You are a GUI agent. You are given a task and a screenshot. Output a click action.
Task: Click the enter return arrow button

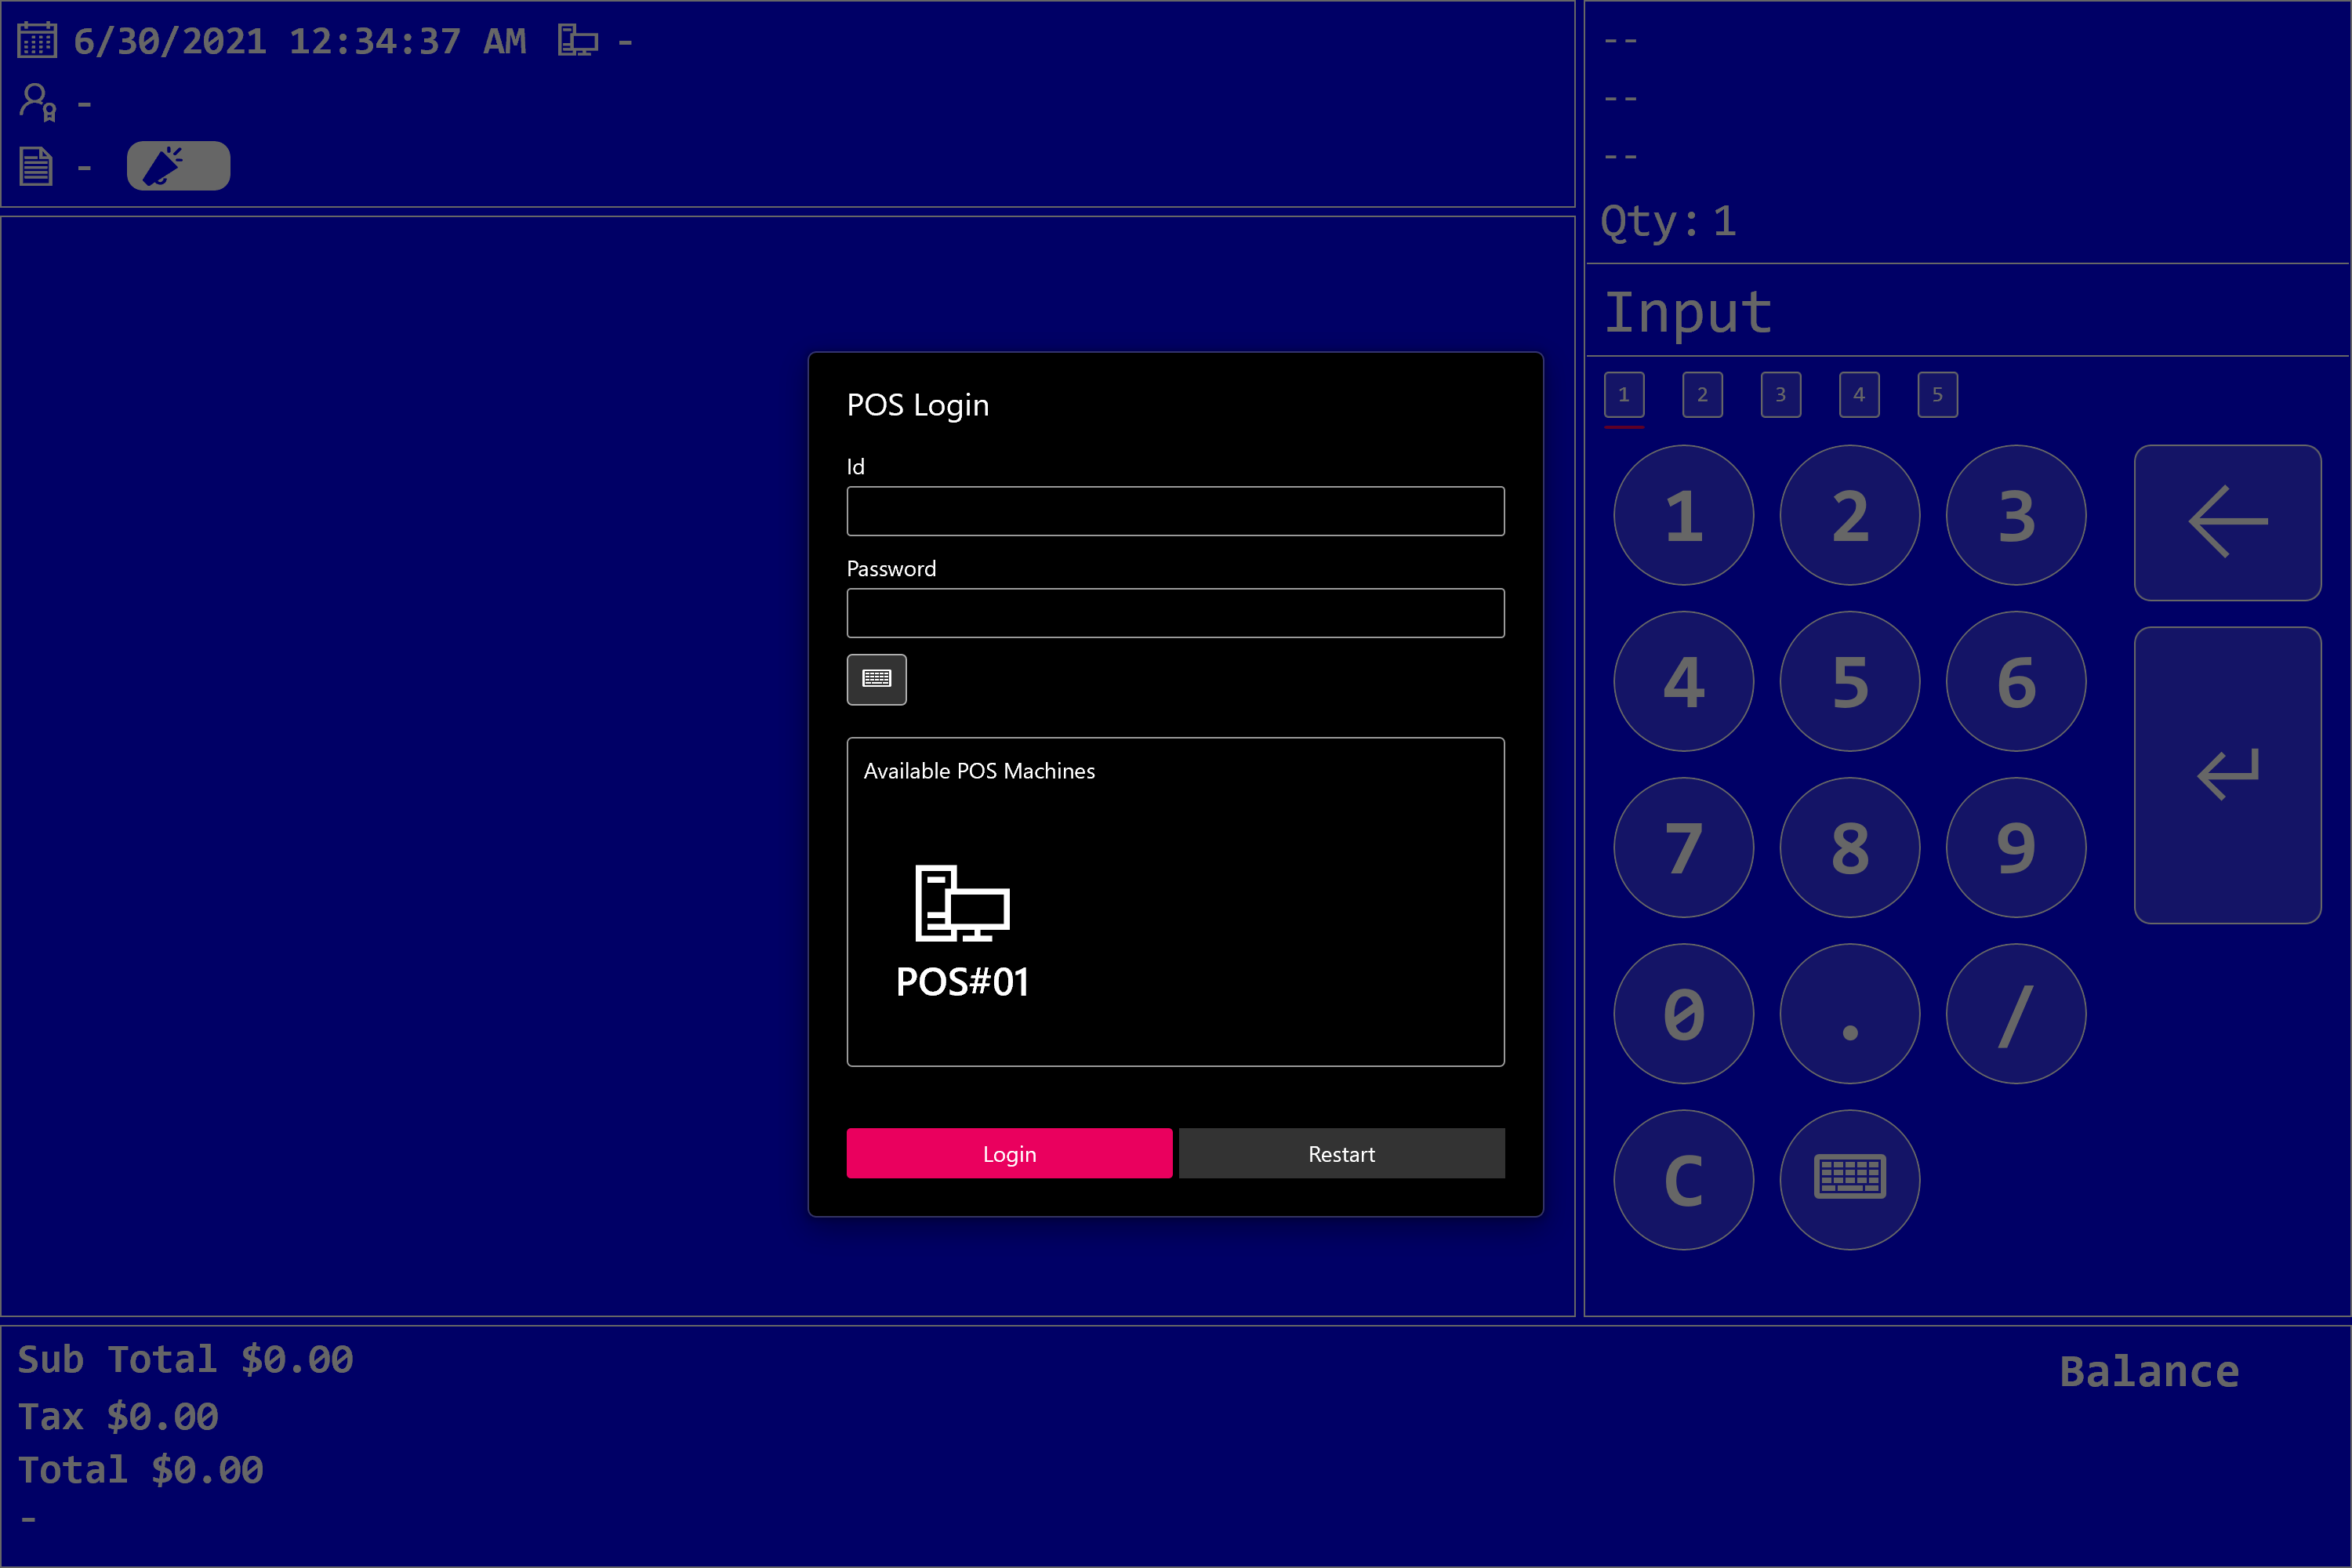(x=2228, y=775)
